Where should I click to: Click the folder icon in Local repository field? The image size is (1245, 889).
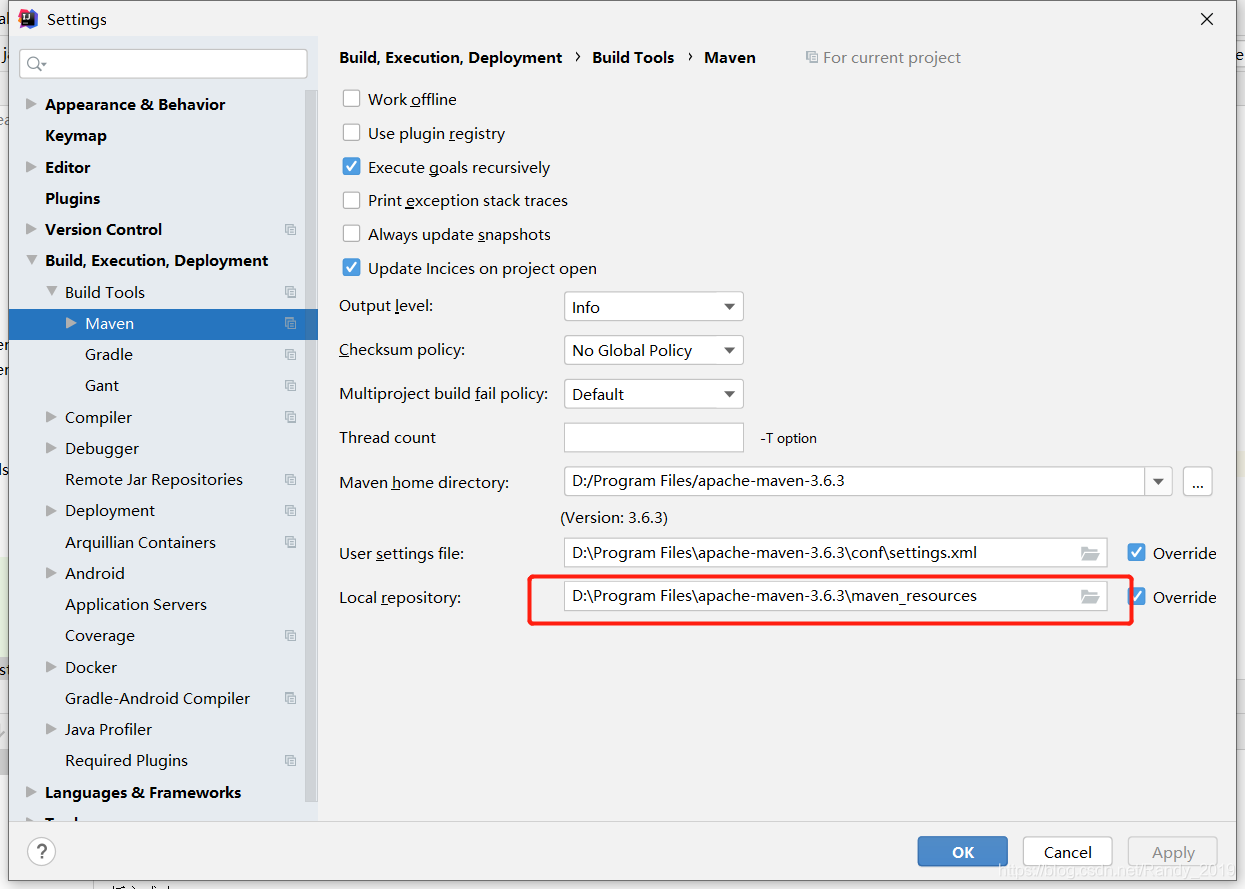1090,597
